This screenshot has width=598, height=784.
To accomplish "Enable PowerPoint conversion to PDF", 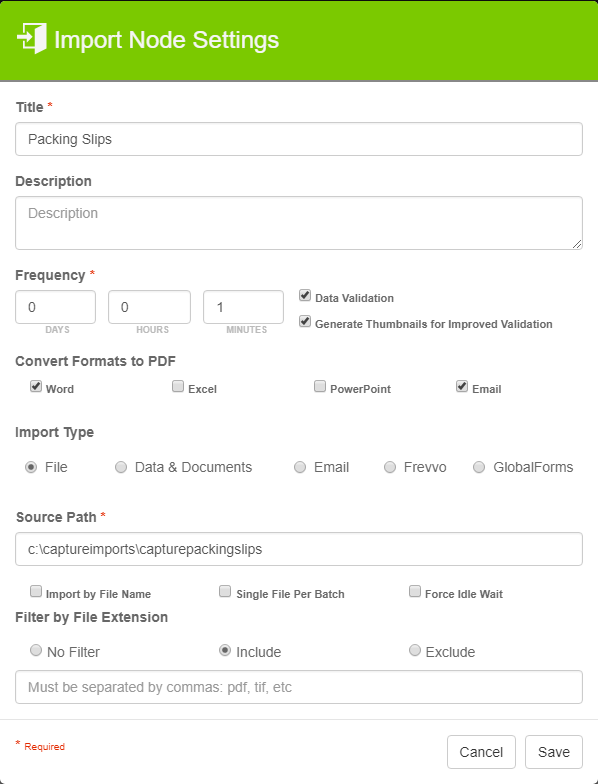I will coord(320,386).
